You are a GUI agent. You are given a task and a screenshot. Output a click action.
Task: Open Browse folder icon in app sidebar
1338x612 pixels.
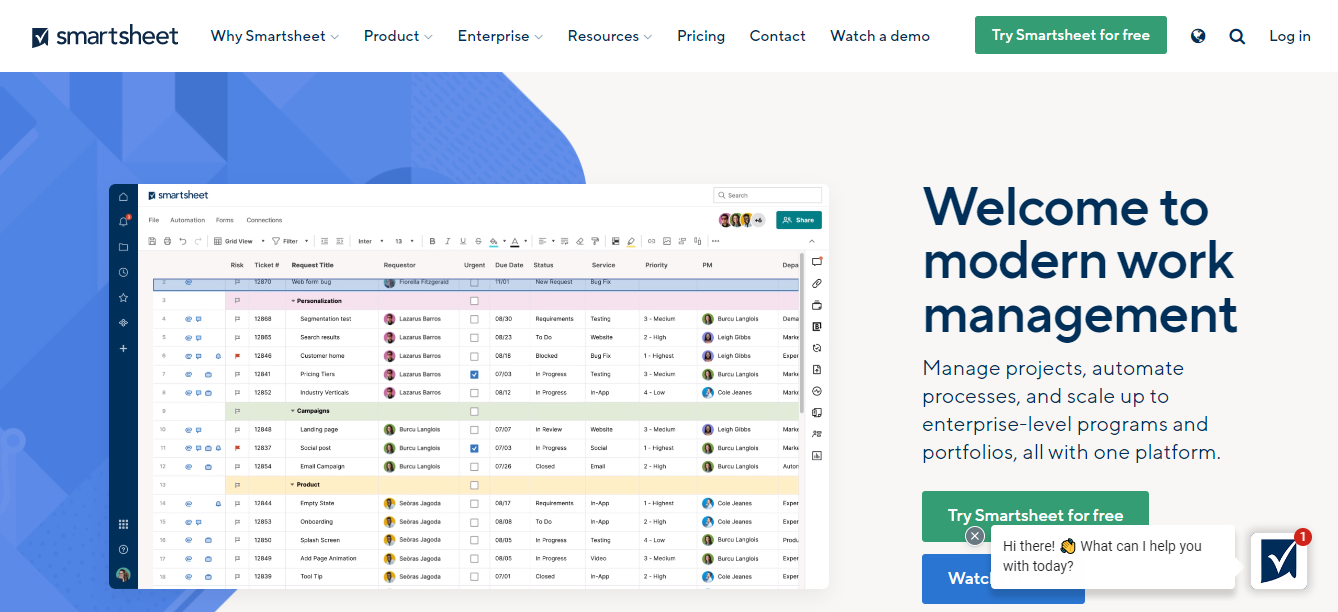point(123,247)
